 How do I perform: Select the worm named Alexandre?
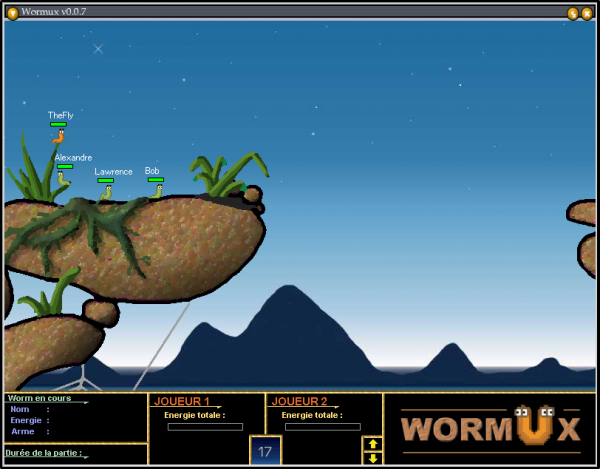pos(63,178)
